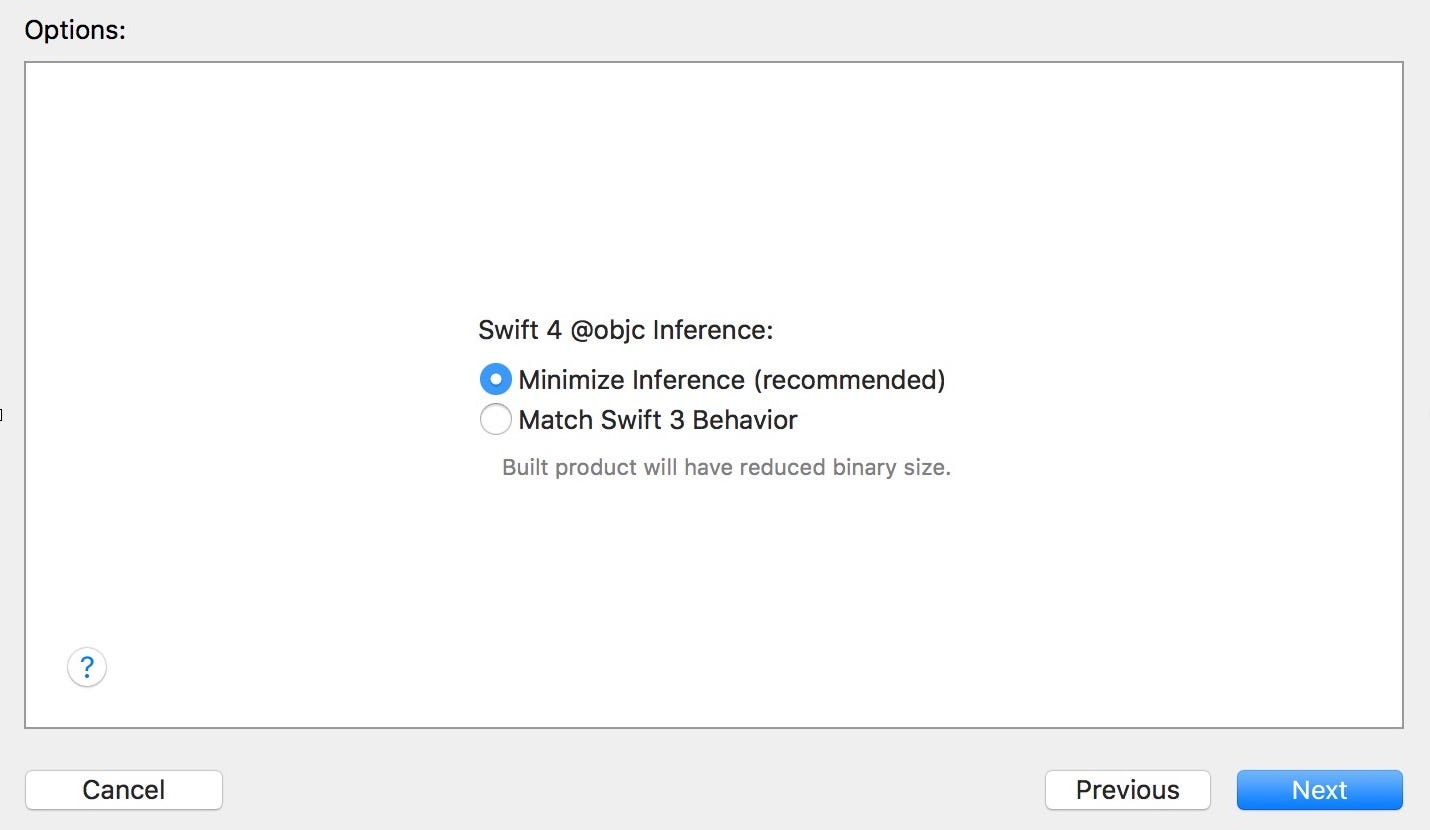Click the Next button
Image resolution: width=1430 pixels, height=830 pixels.
[1319, 790]
